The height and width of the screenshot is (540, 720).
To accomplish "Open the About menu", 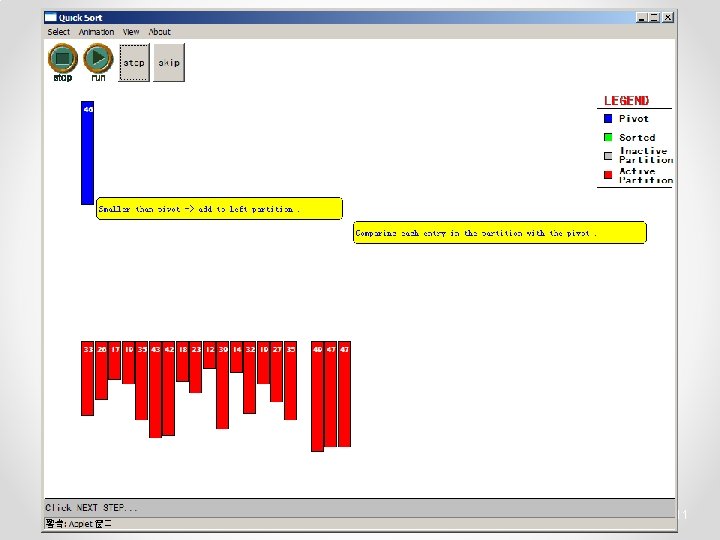I will (159, 32).
